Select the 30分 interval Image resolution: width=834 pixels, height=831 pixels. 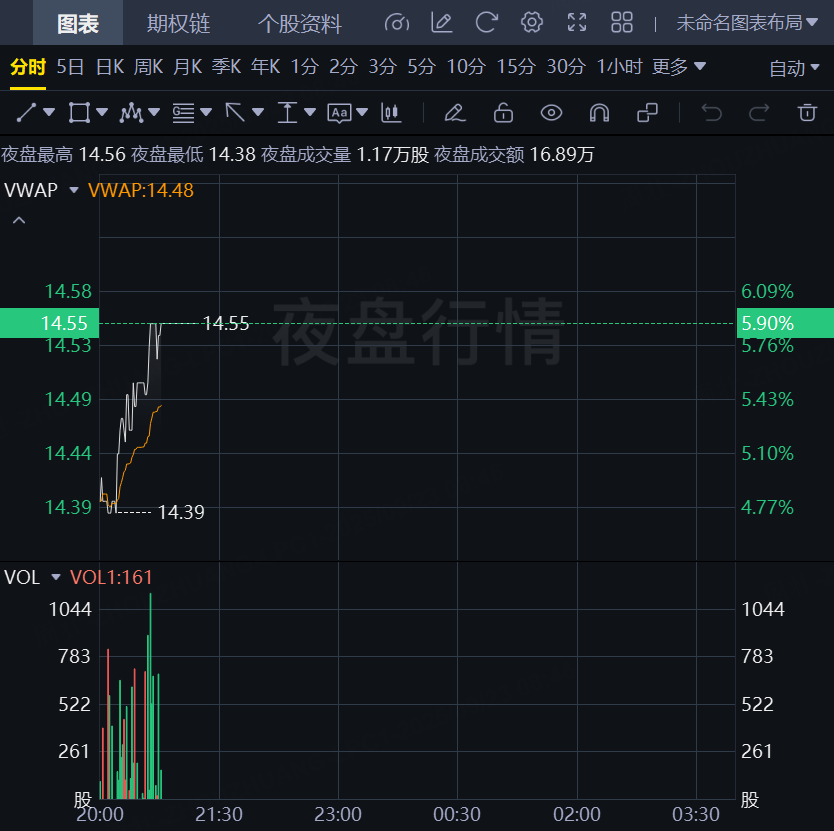tap(566, 67)
